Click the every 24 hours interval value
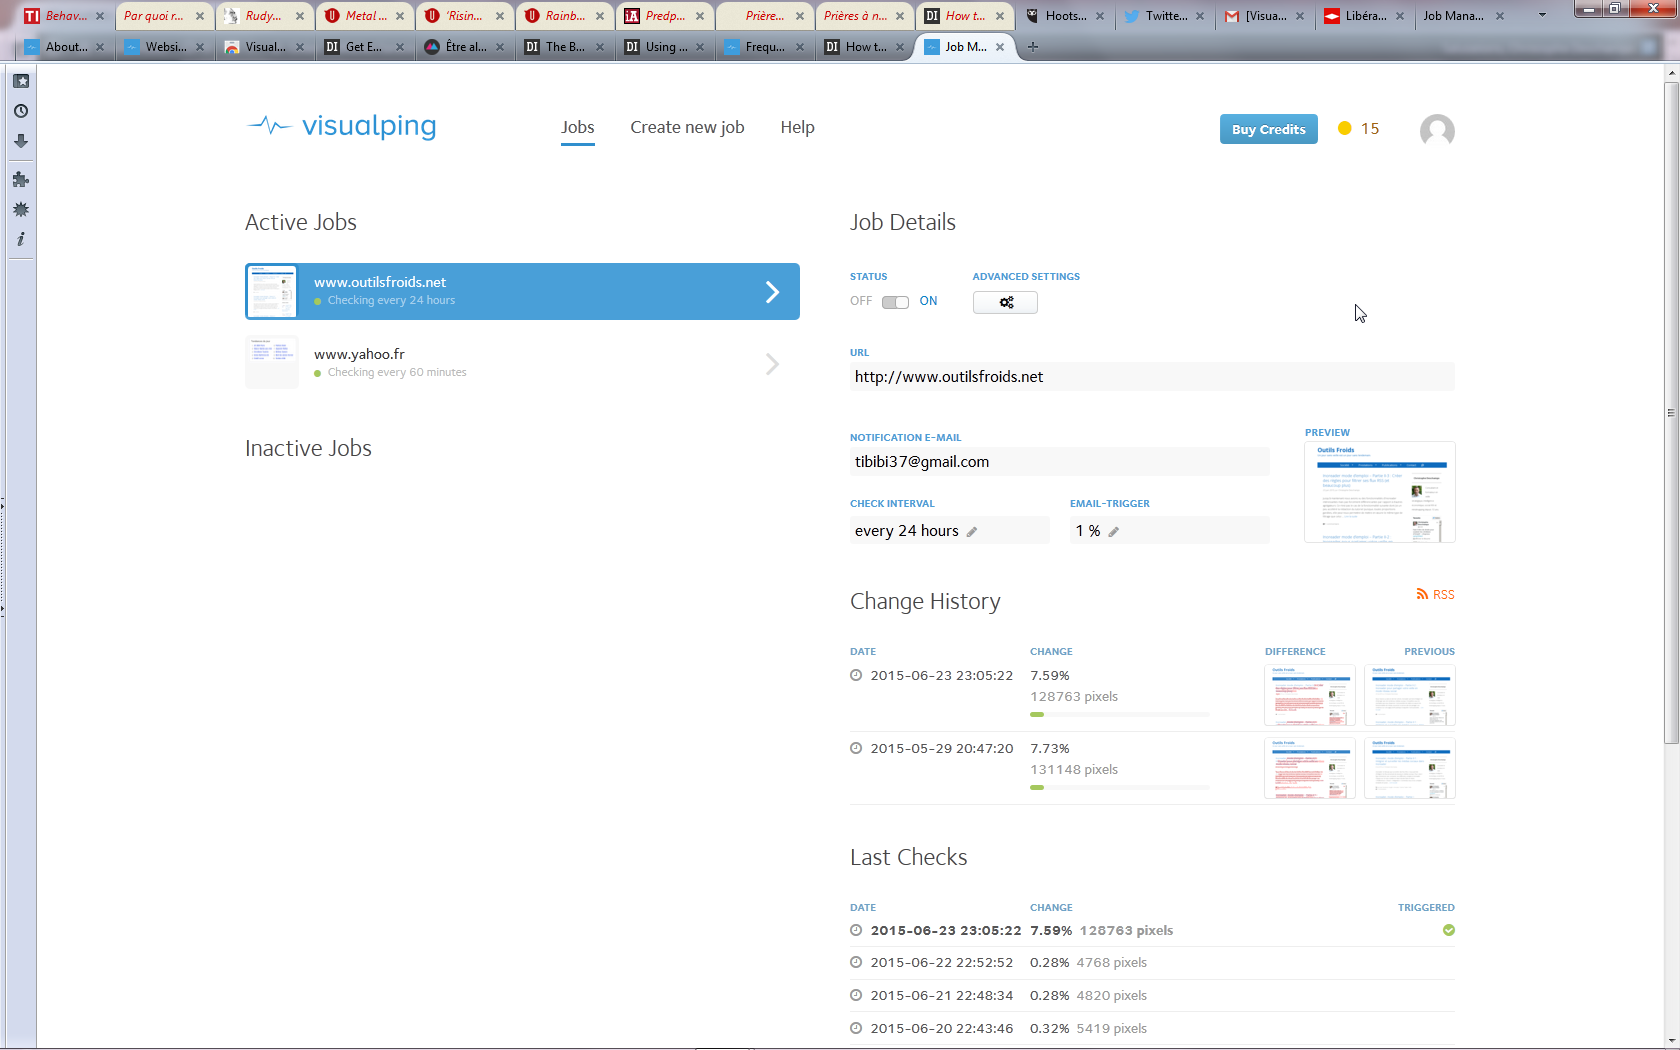 pyautogui.click(x=907, y=531)
